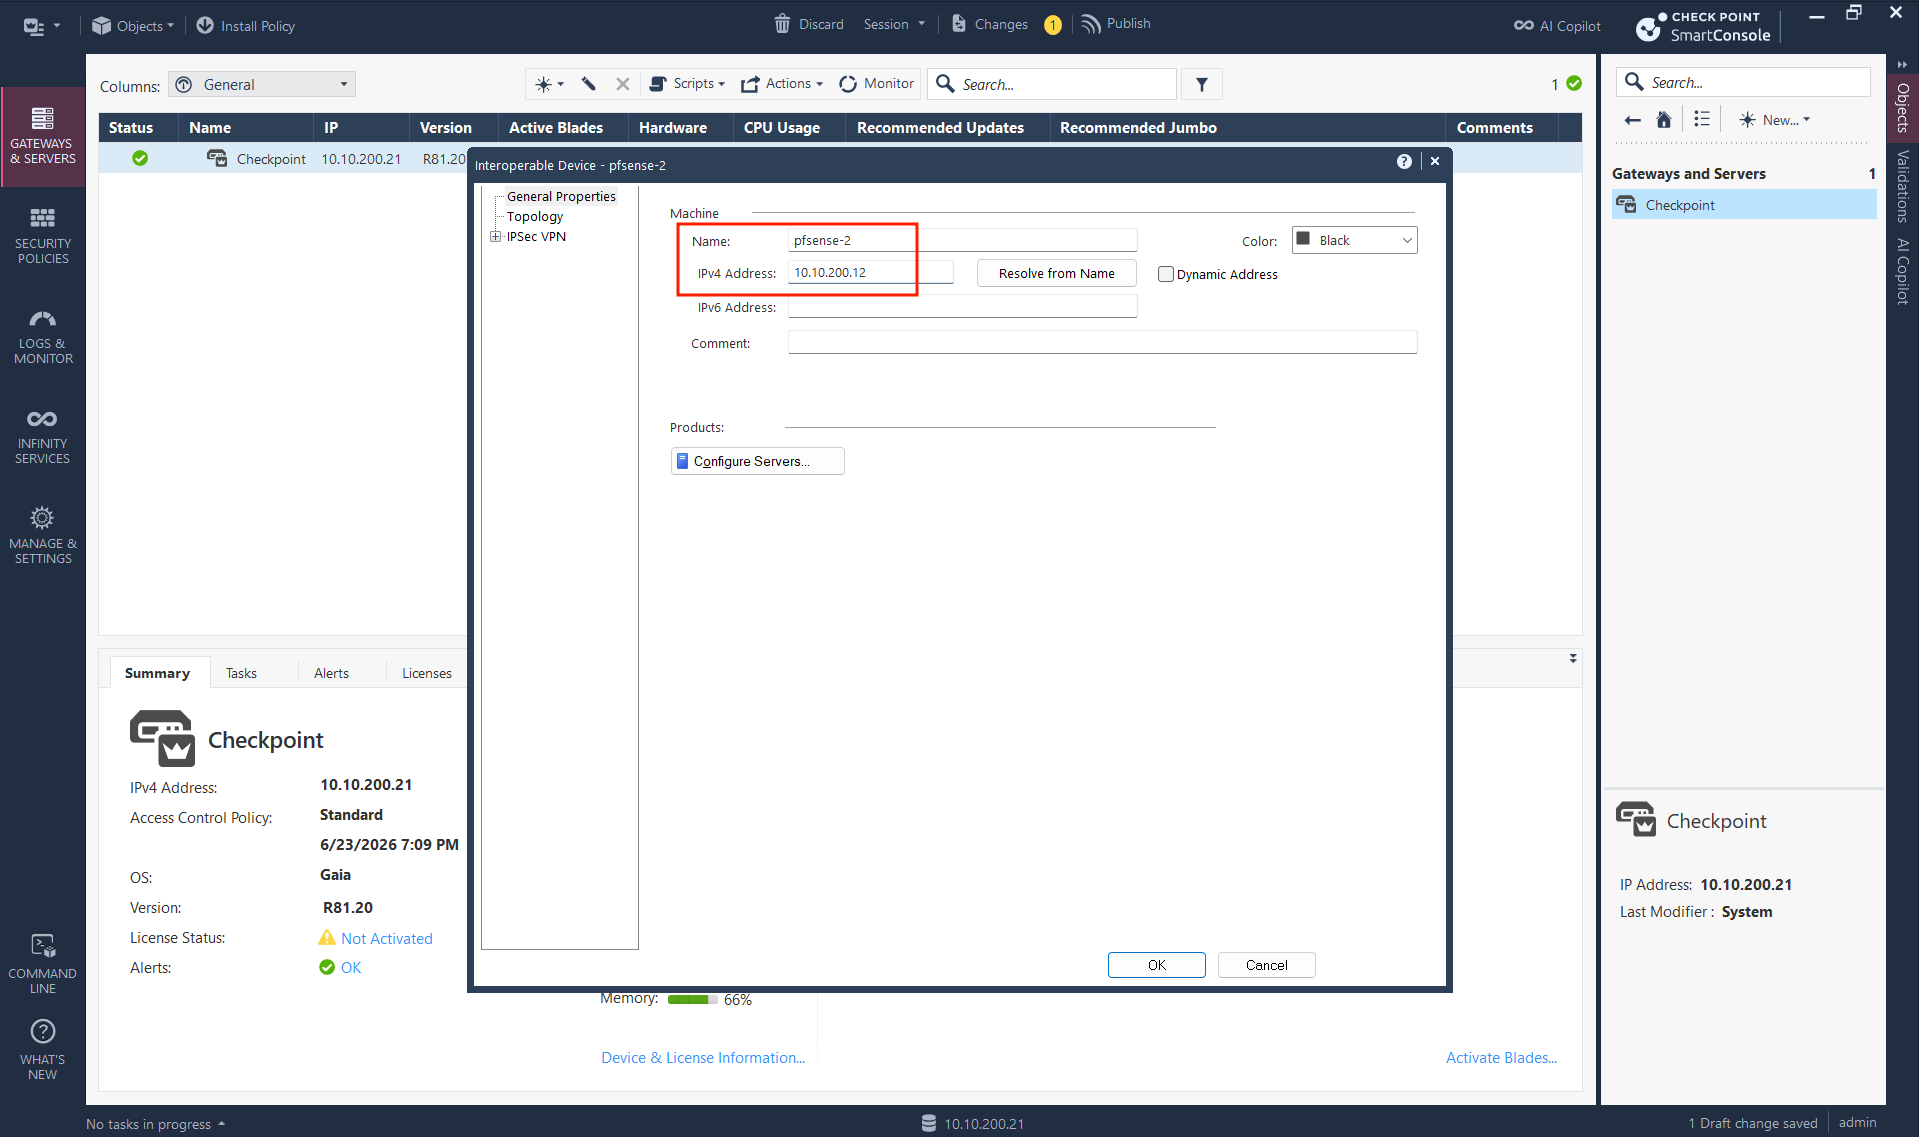
Task: Select Topology in dialog tree
Action: point(535,216)
